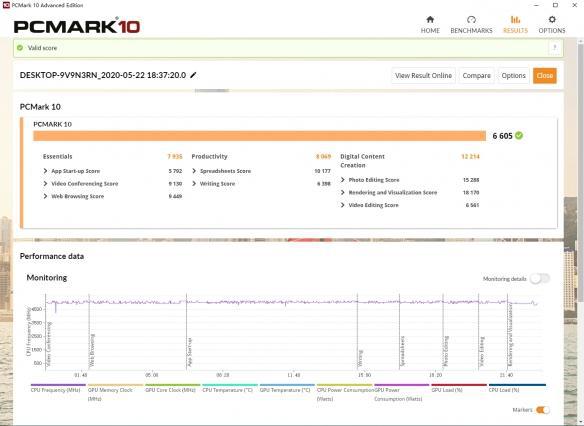Toggle Monitoring details switch
The height and width of the screenshot is (426, 584).
[540, 279]
